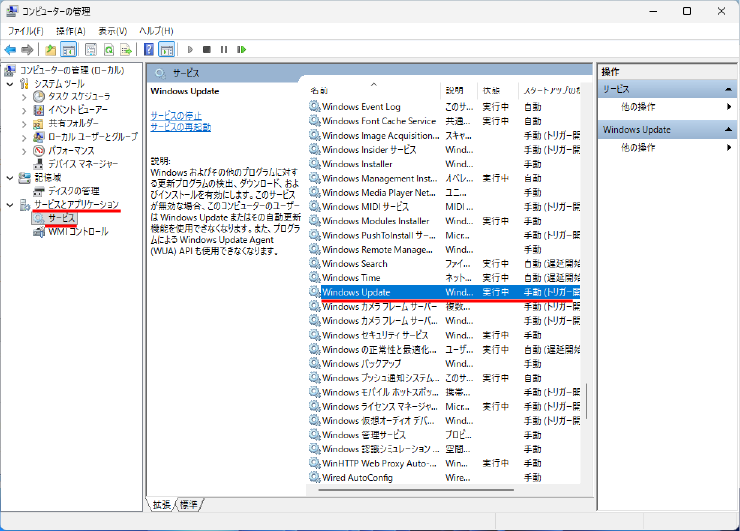Click the horizontal scrollbar under services list

(416, 490)
